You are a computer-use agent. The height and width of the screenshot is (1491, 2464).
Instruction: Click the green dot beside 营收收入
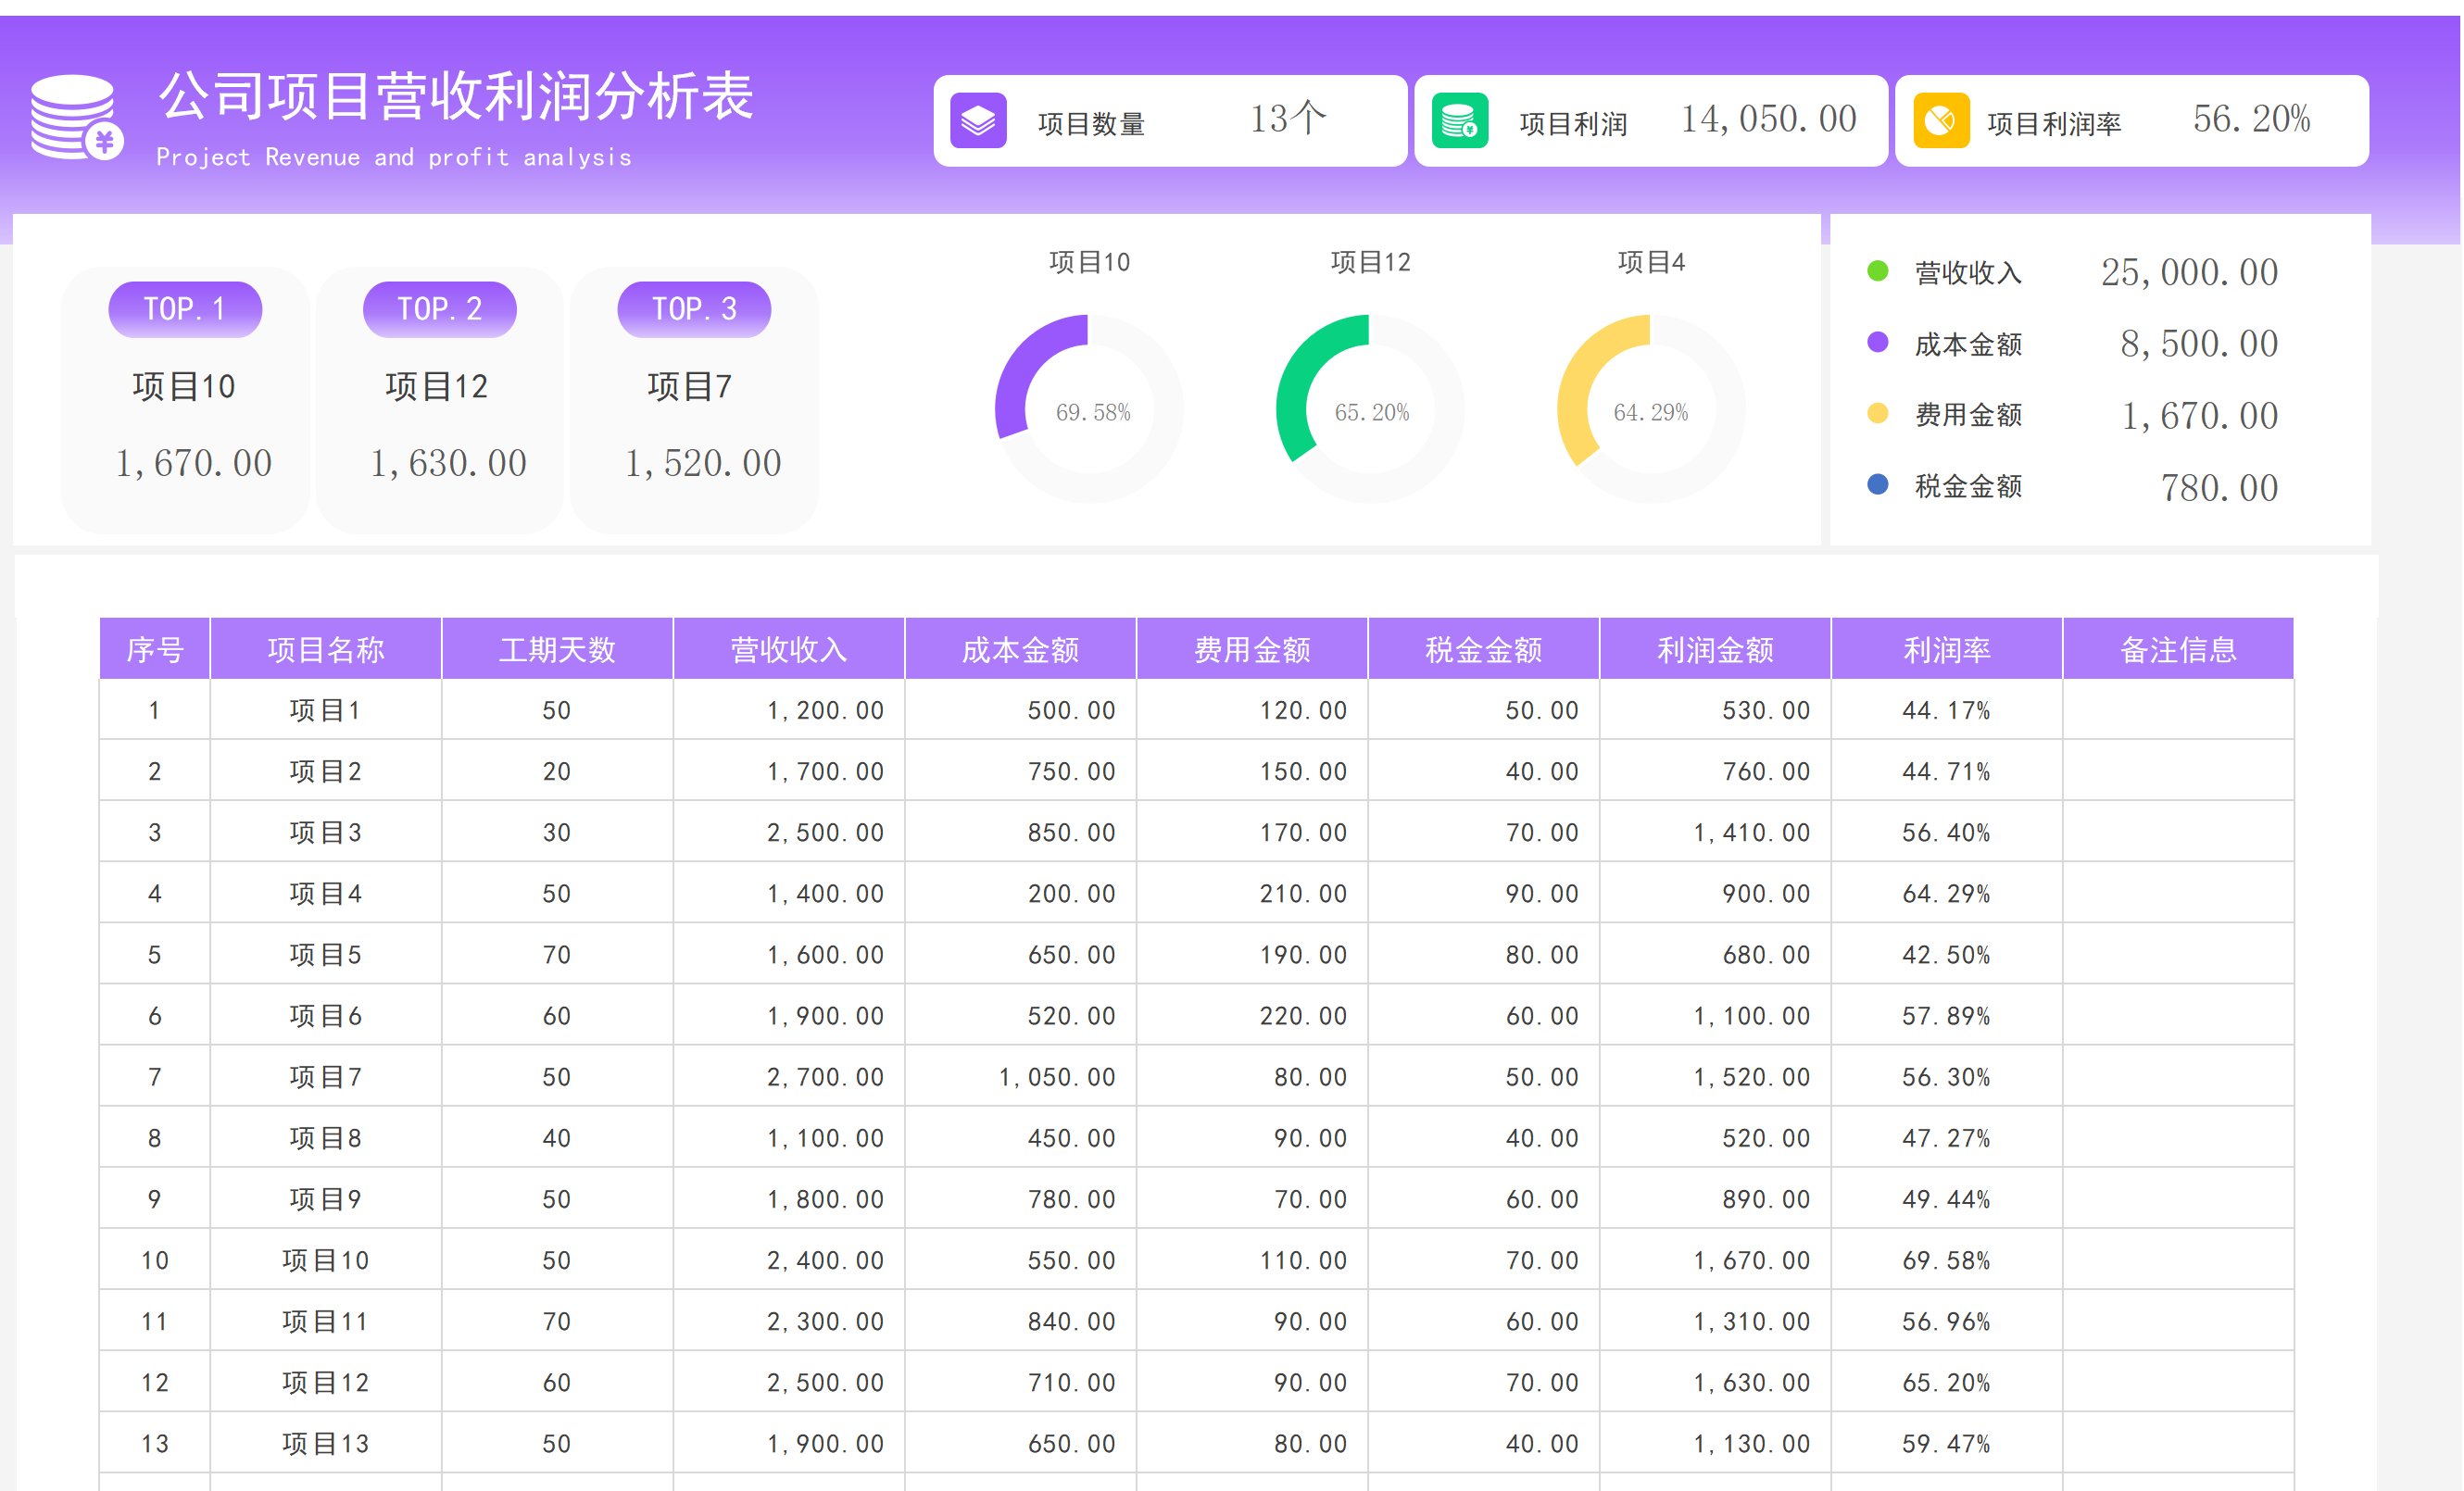[1877, 271]
